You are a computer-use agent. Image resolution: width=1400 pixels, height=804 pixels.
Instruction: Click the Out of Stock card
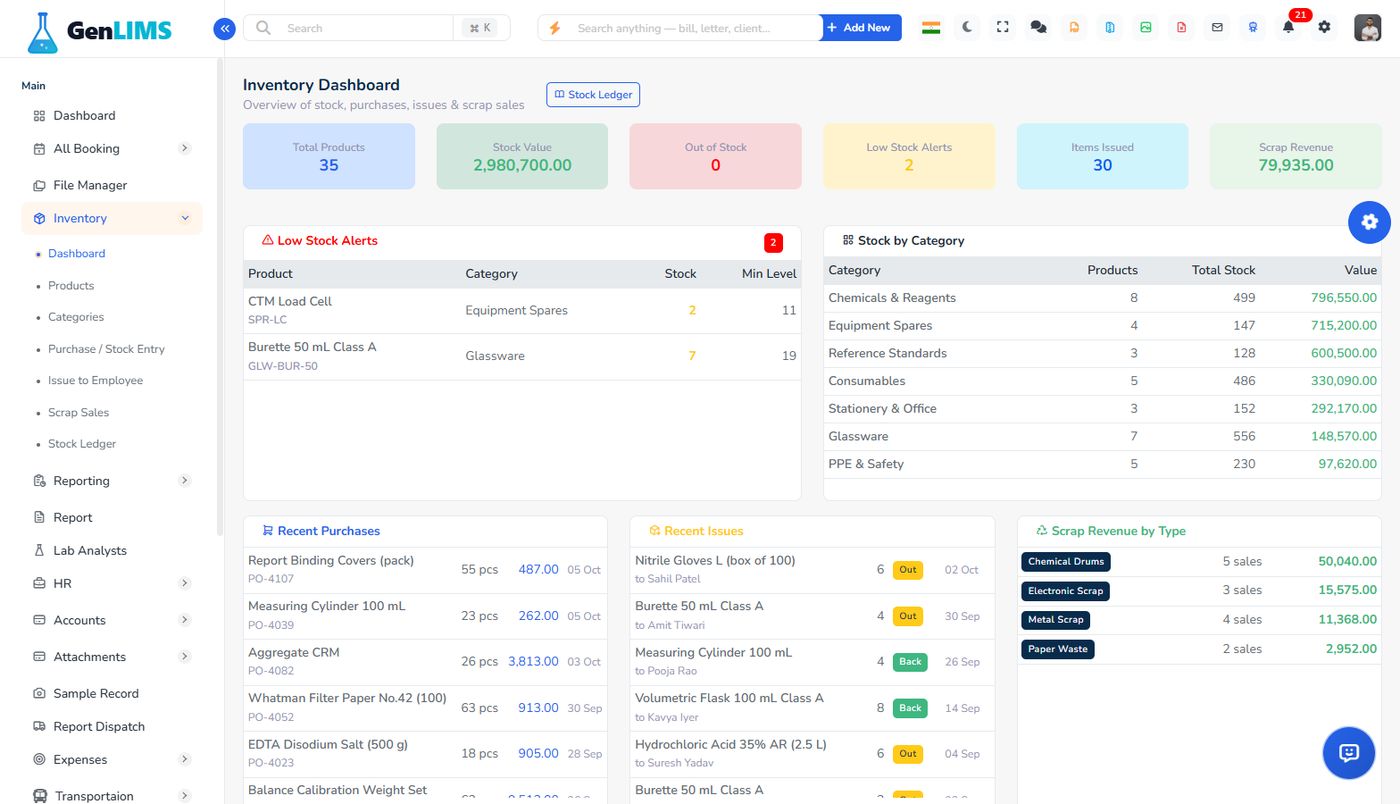715,156
